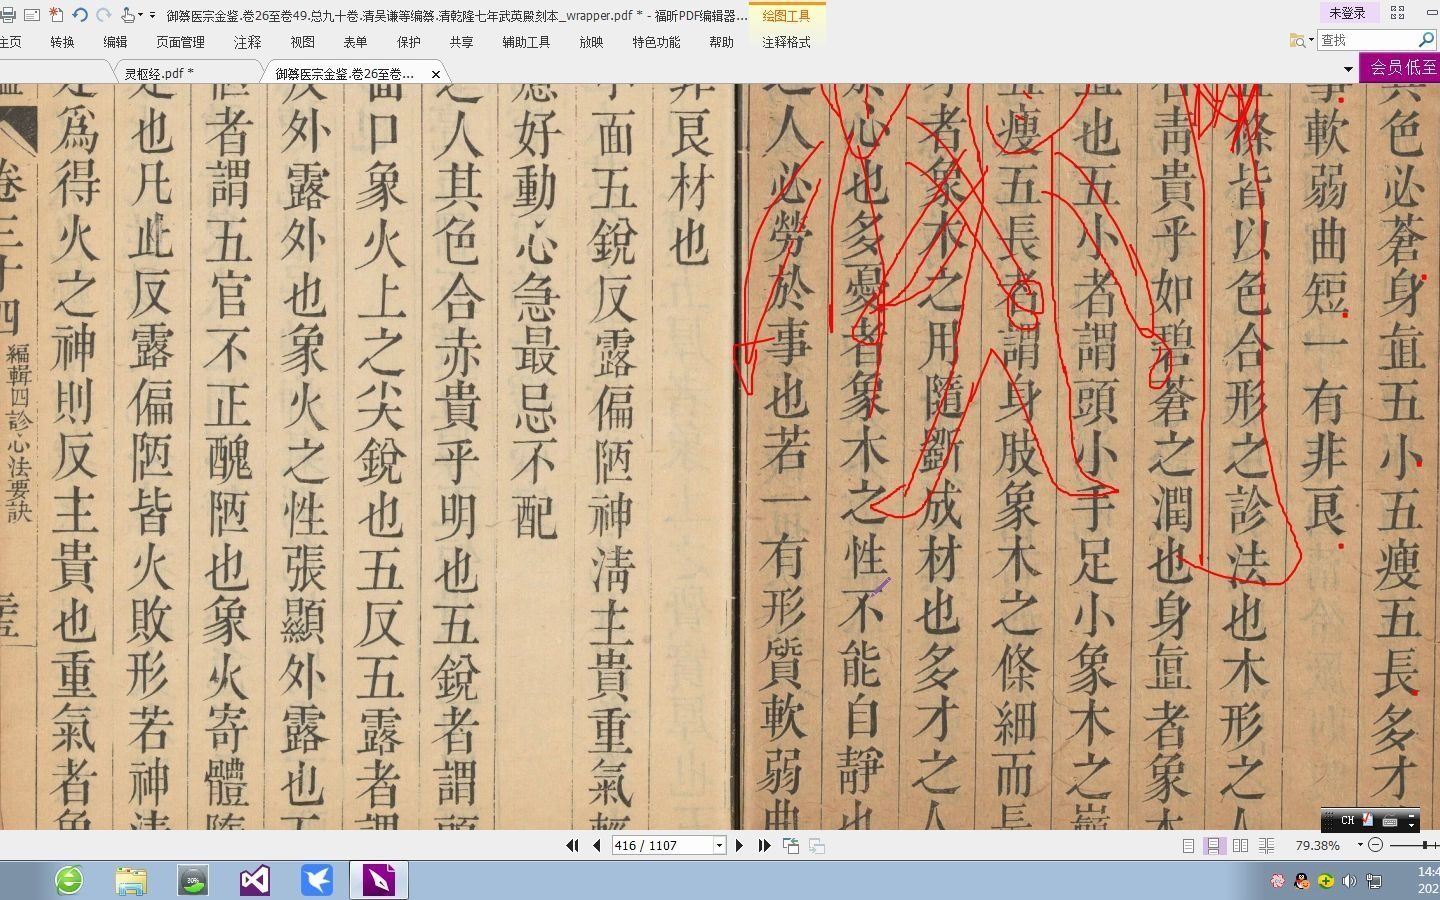The width and height of the screenshot is (1440, 900).
Task: Open the 帮助 ribbon tab
Action: tap(721, 42)
